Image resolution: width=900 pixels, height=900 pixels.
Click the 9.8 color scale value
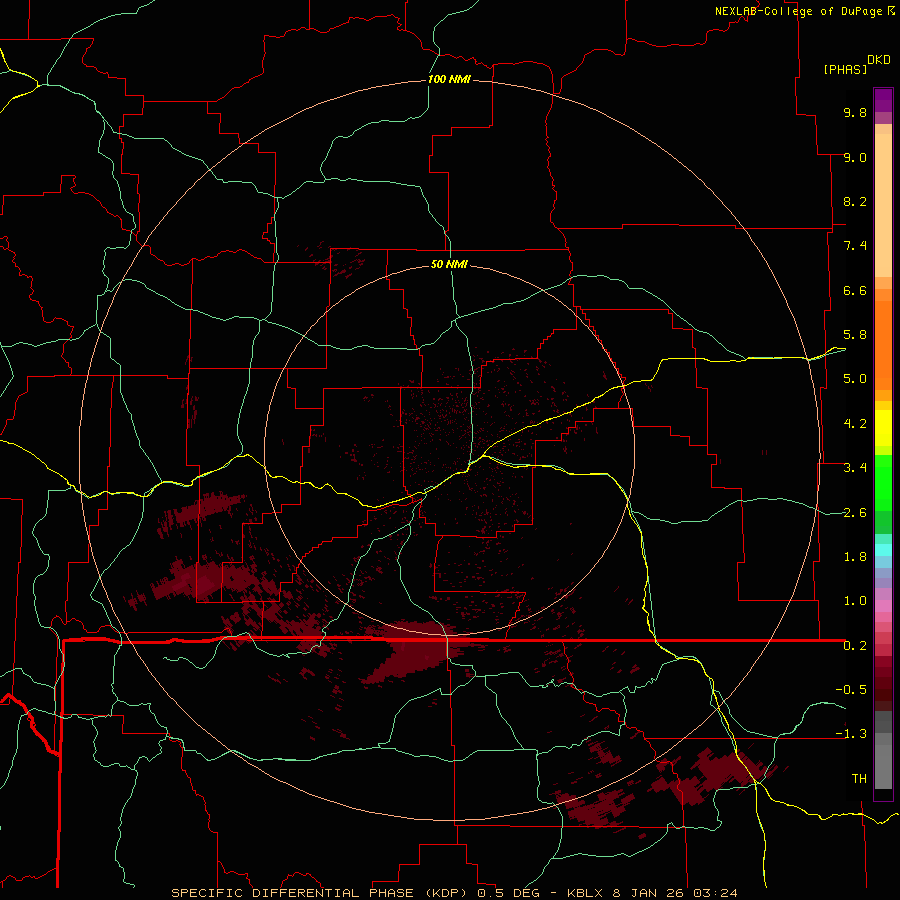point(855,112)
